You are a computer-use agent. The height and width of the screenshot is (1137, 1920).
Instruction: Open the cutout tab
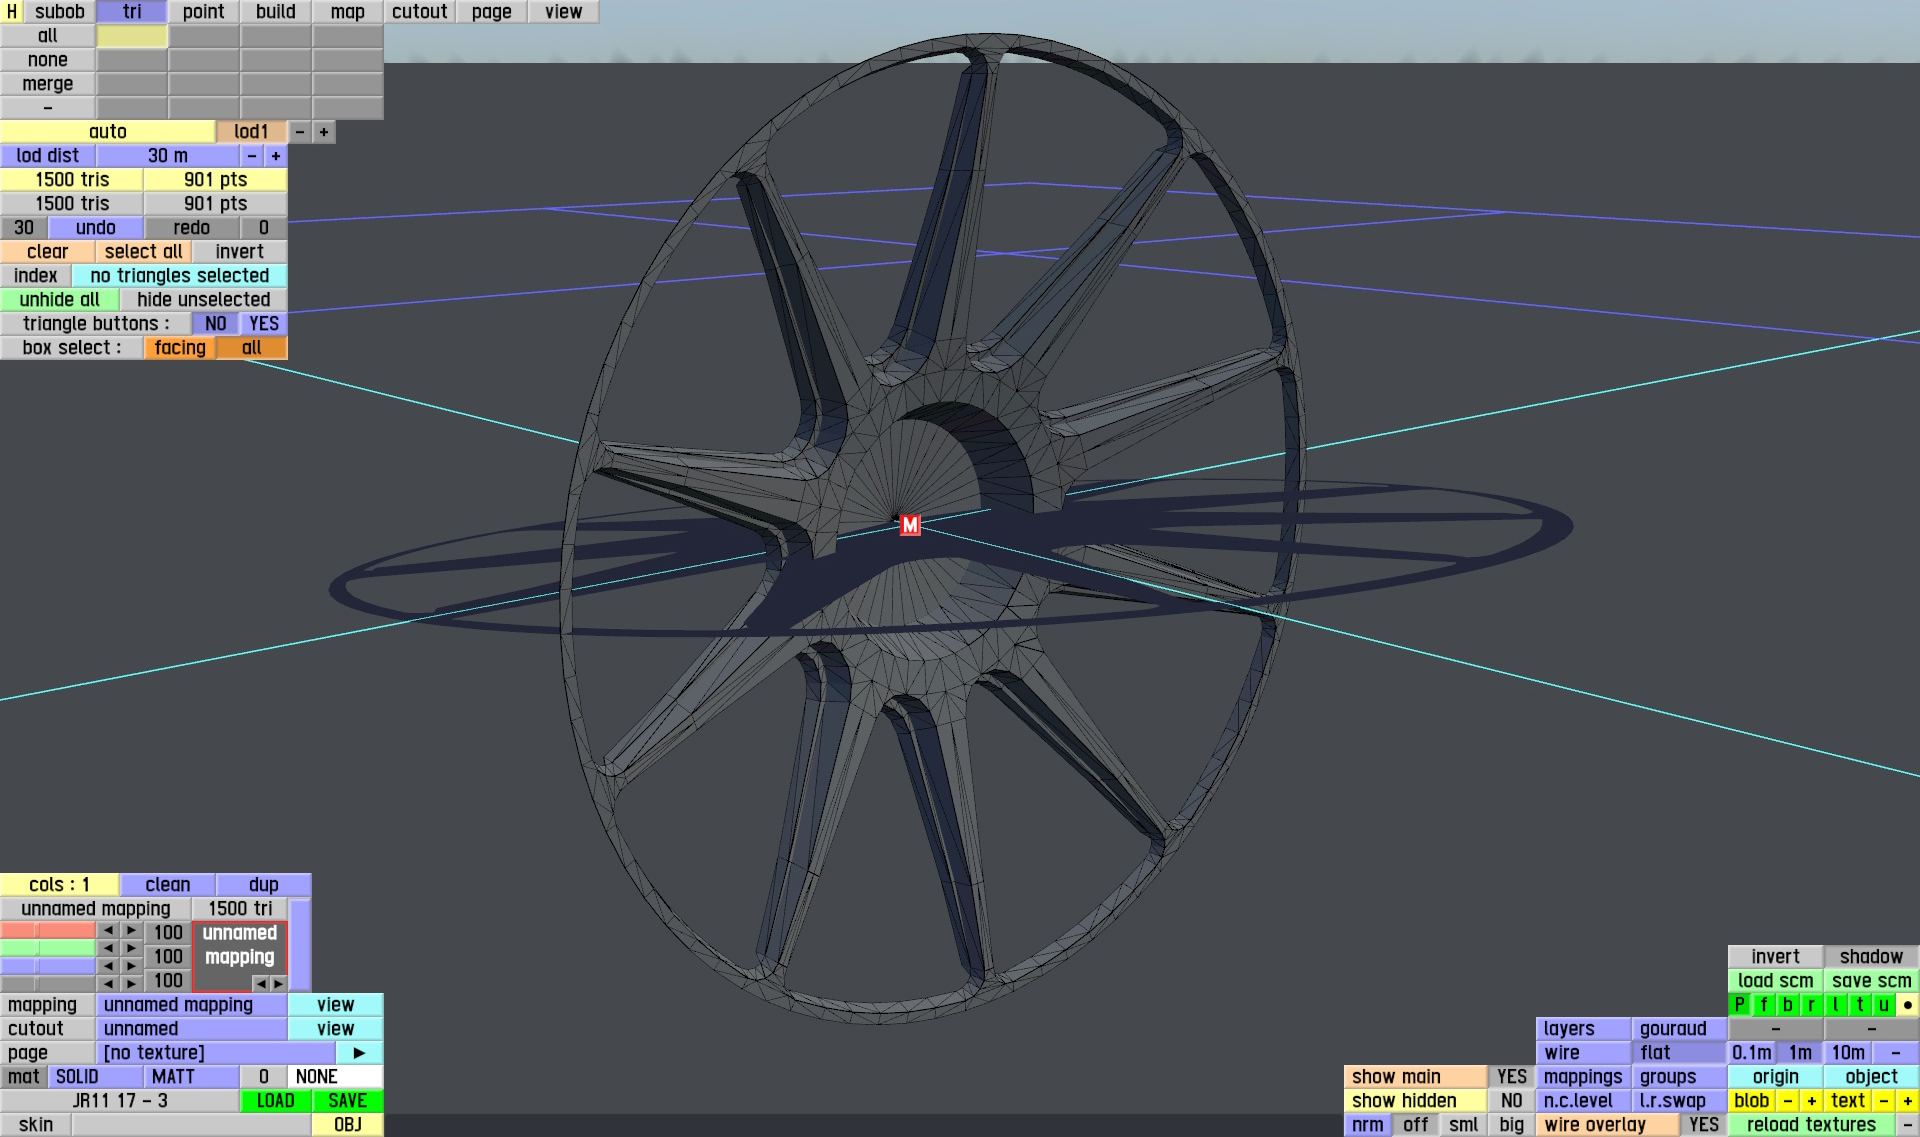419,12
